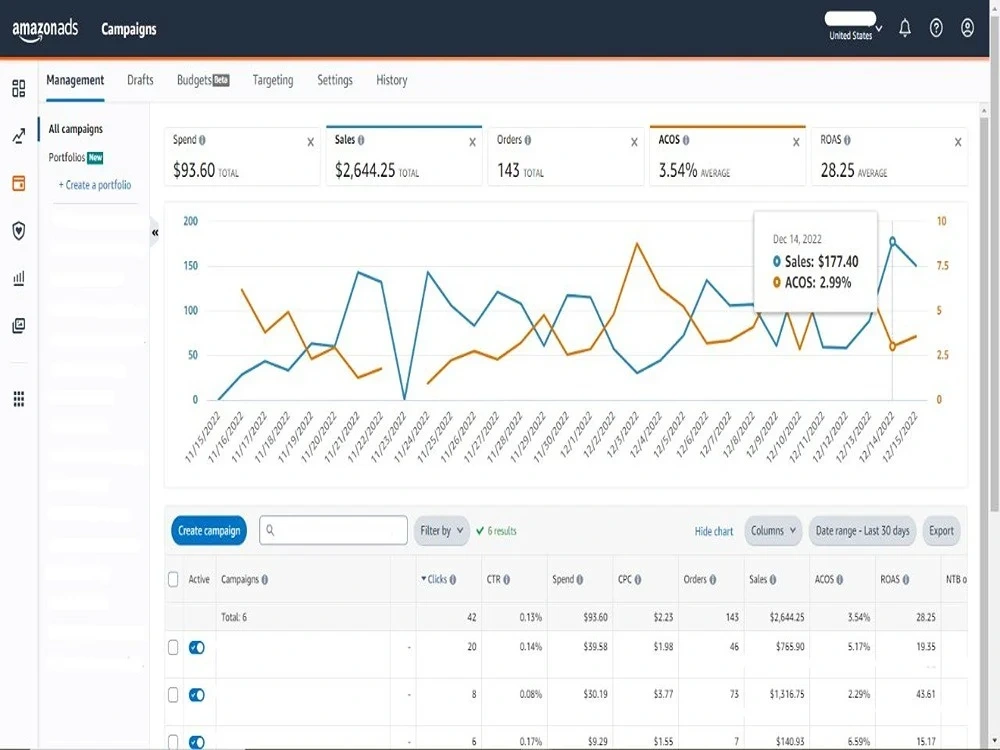
Task: Sort by the ROAS column header
Action: click(890, 579)
